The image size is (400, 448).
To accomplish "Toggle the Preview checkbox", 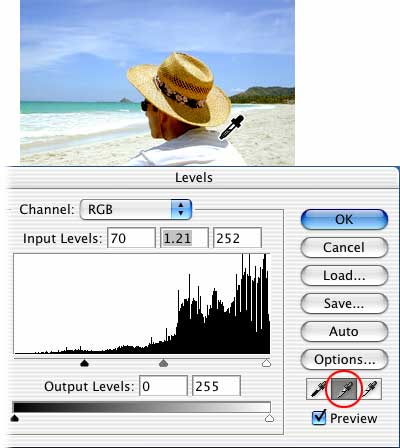I will click(319, 418).
